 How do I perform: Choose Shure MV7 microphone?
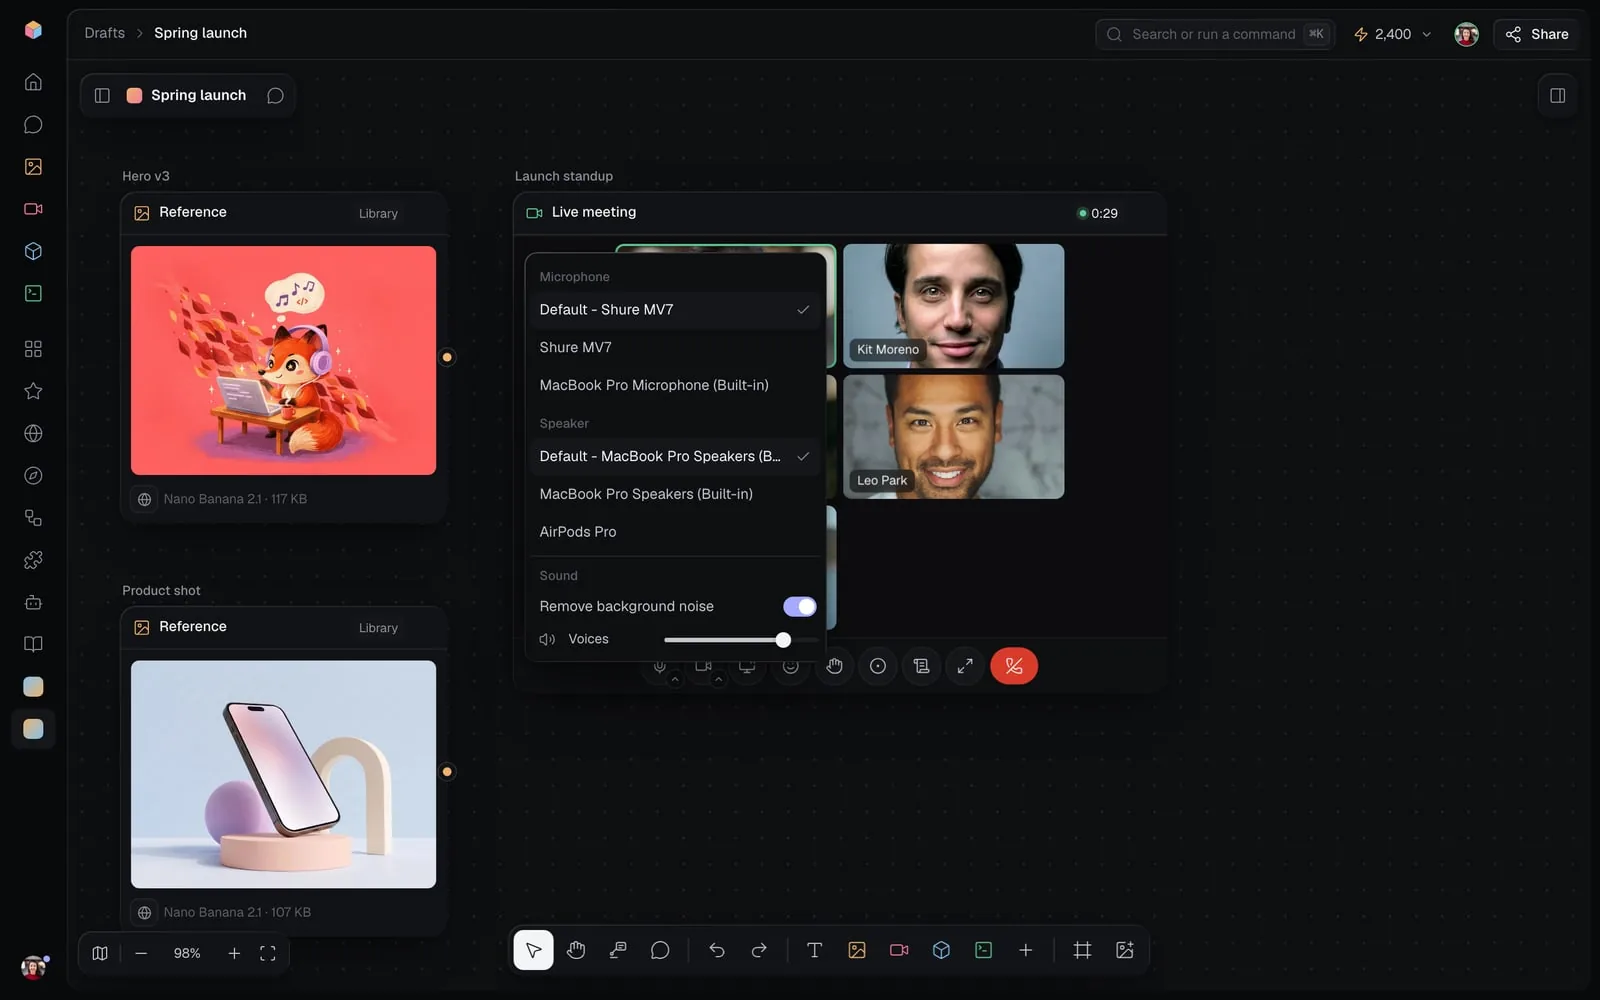click(x=675, y=347)
